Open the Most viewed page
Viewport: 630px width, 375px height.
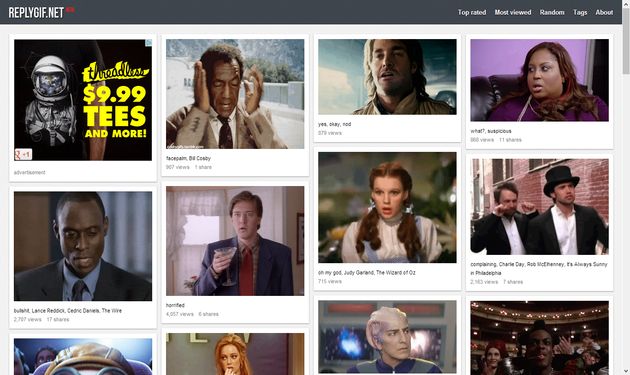click(513, 12)
